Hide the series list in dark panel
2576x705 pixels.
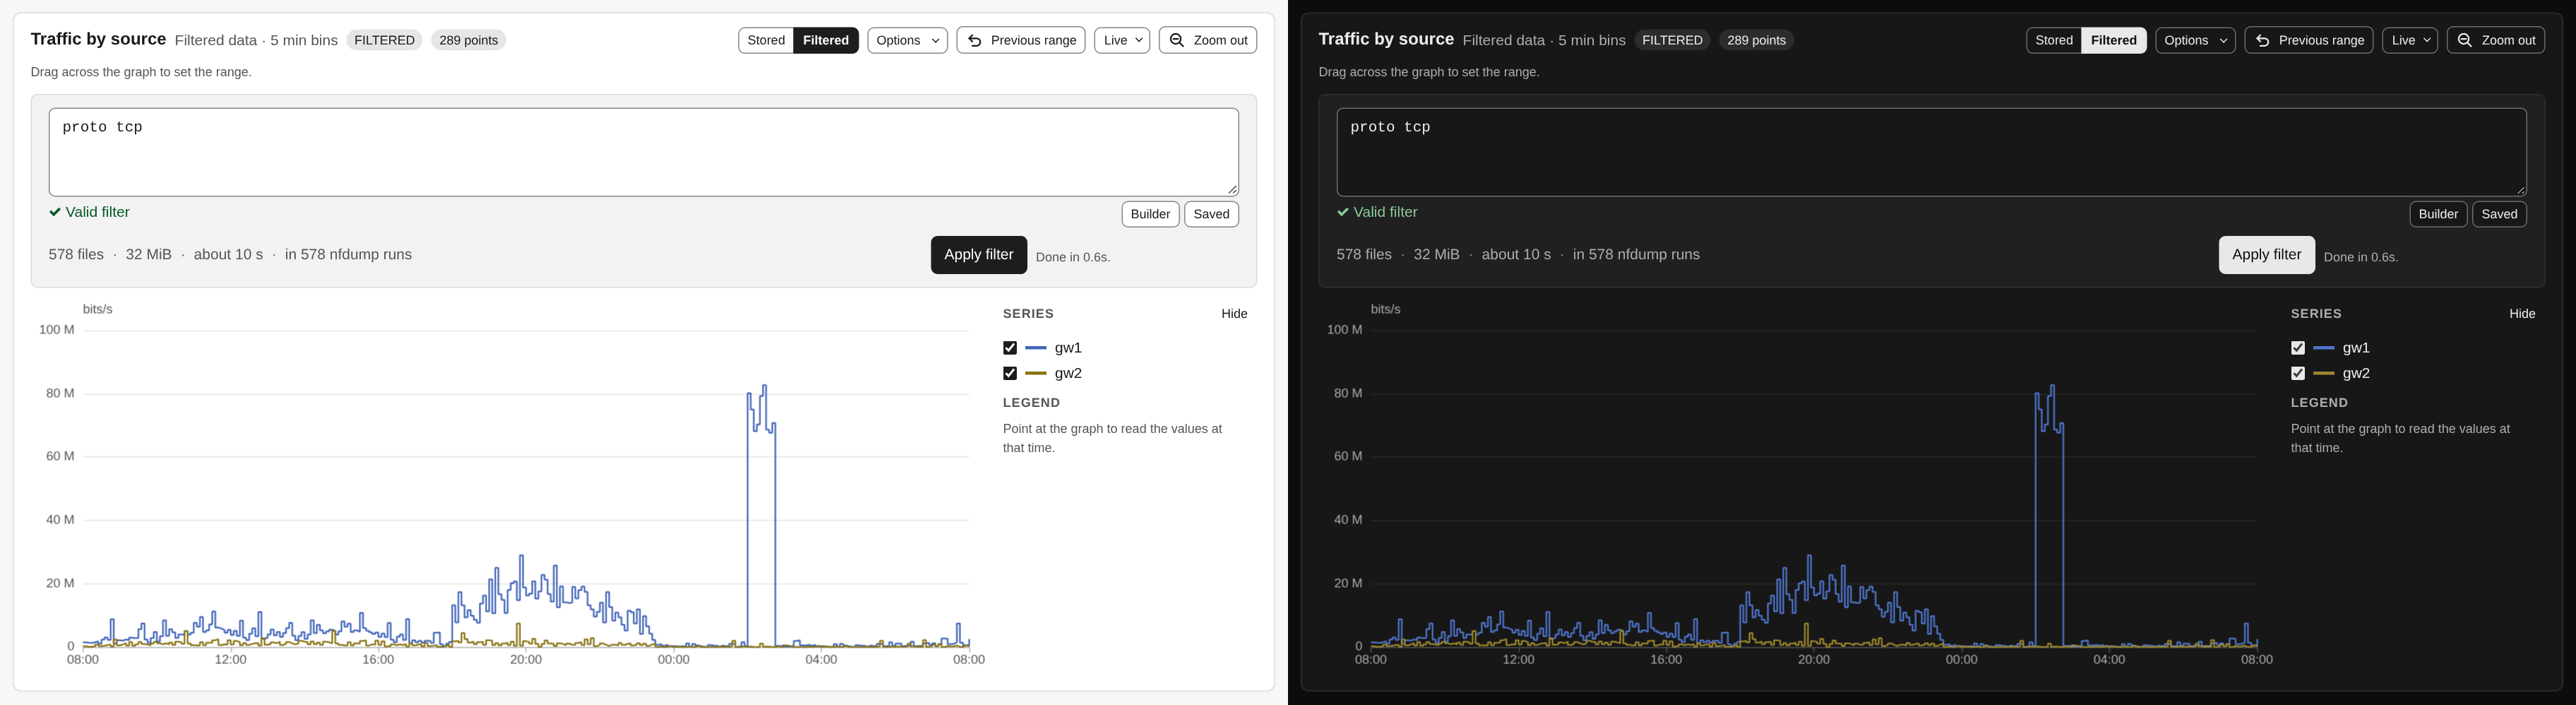pos(2522,314)
